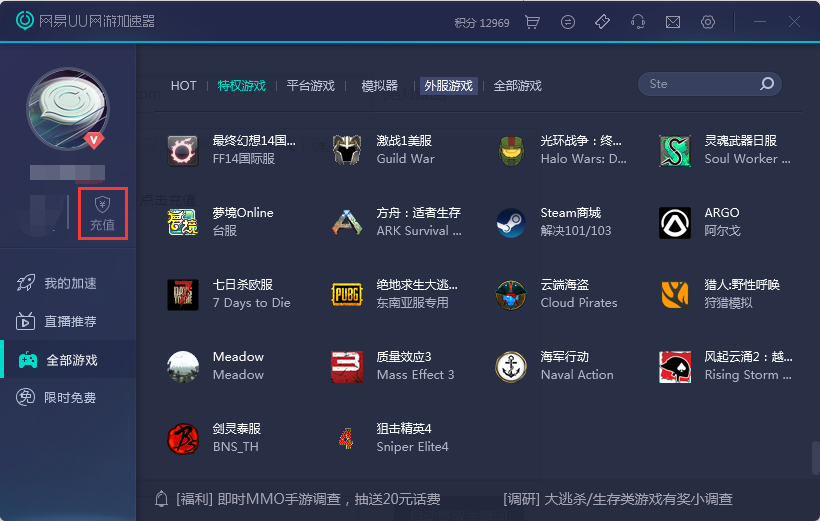Click the 充值 recharge button
Screen dimensions: 820x521
[x=102, y=213]
